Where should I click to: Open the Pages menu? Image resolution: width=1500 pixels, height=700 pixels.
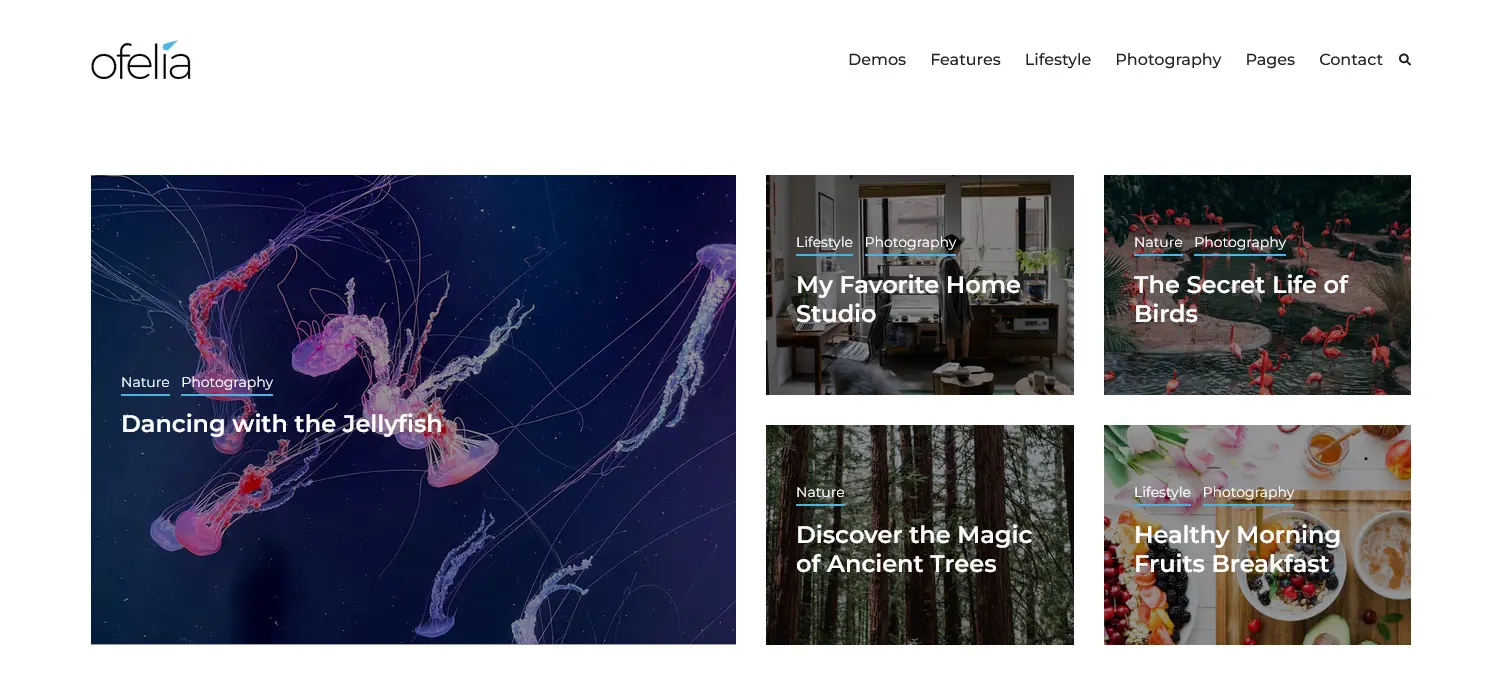1270,60
